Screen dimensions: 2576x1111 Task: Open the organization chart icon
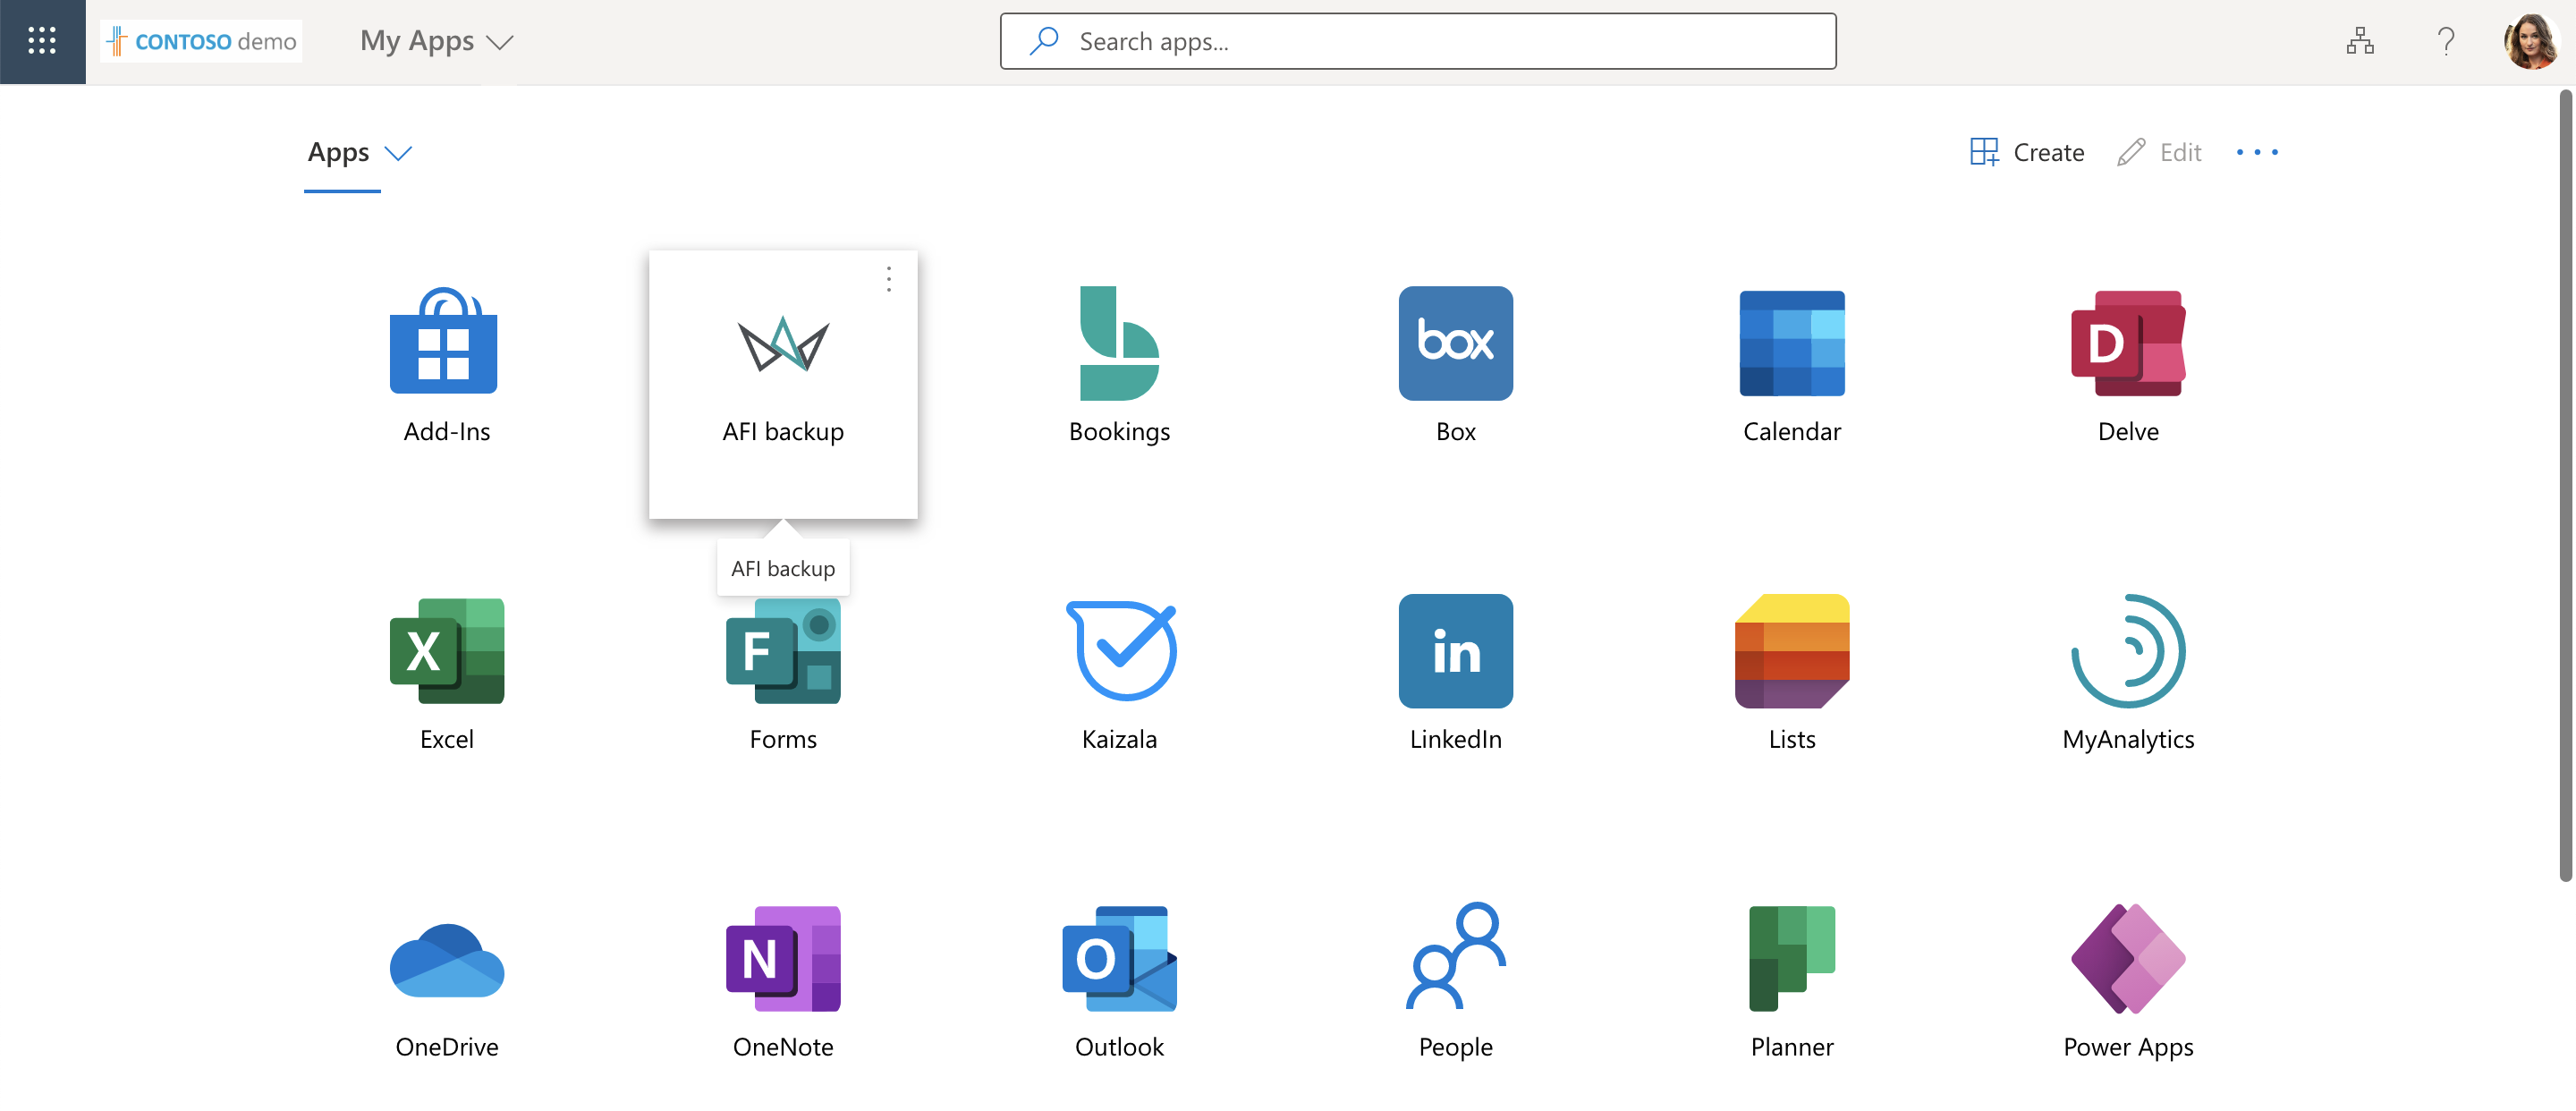2360,41
